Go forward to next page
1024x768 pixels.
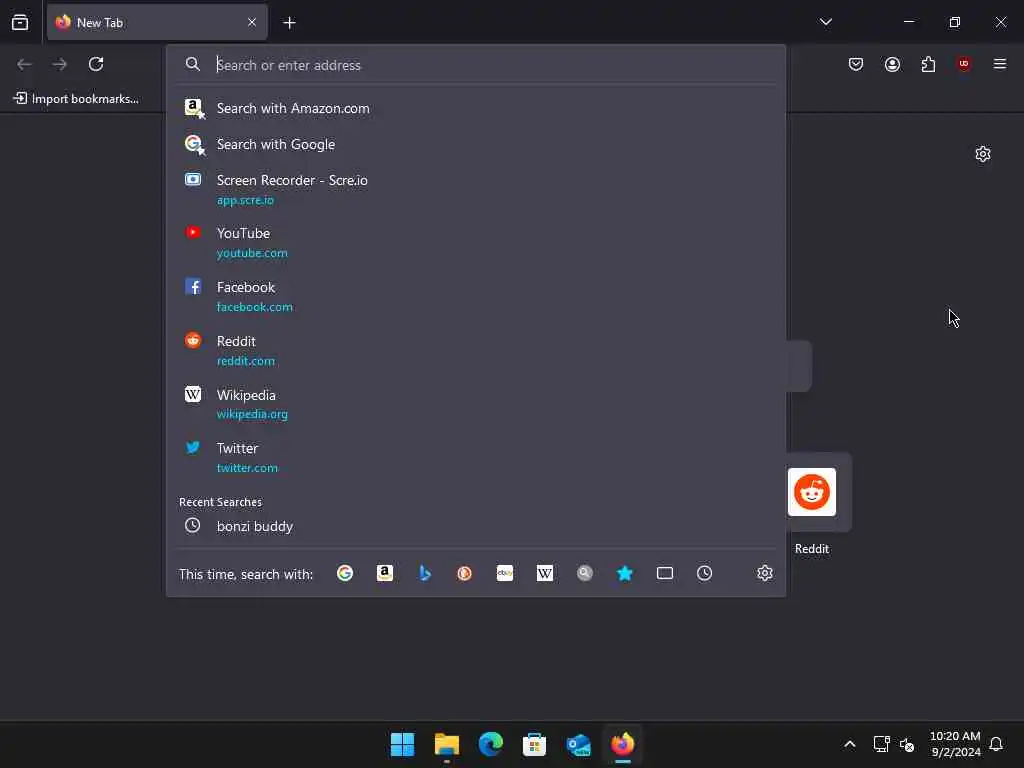(59, 64)
